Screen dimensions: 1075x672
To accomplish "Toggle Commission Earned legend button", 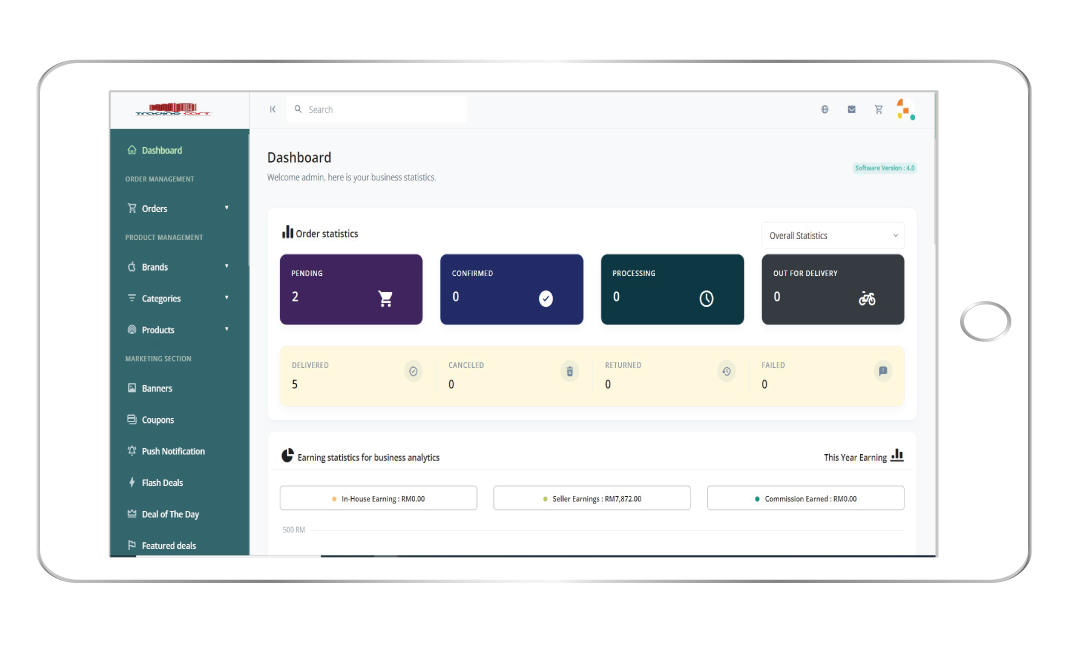I will [805, 498].
